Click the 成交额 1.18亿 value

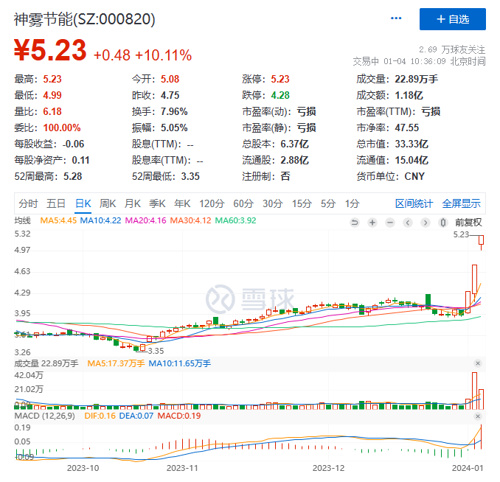[x=409, y=95]
